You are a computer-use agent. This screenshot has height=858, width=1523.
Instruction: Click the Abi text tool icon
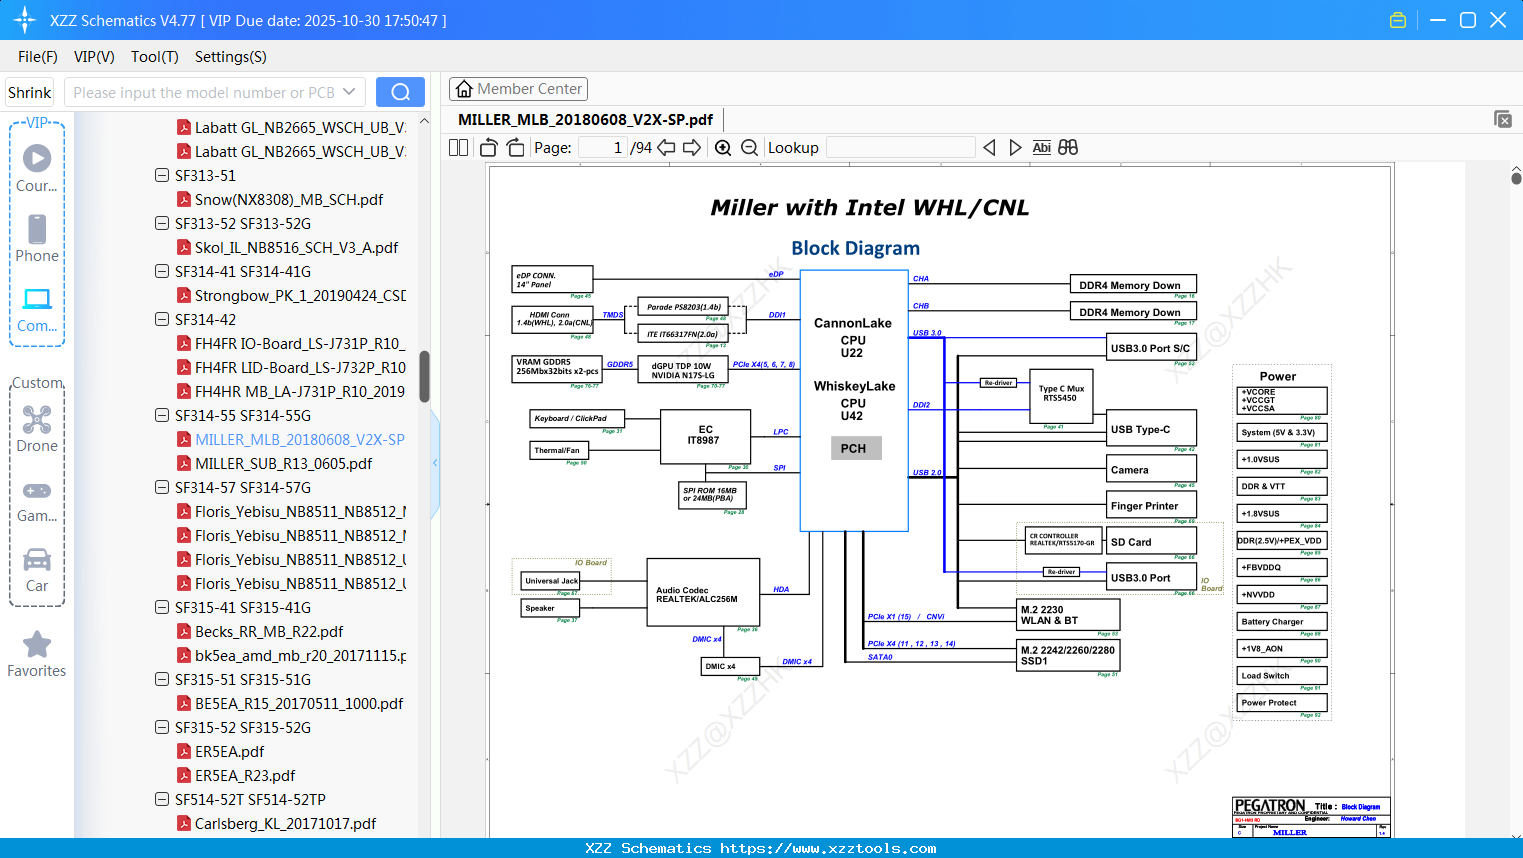pyautogui.click(x=1041, y=147)
